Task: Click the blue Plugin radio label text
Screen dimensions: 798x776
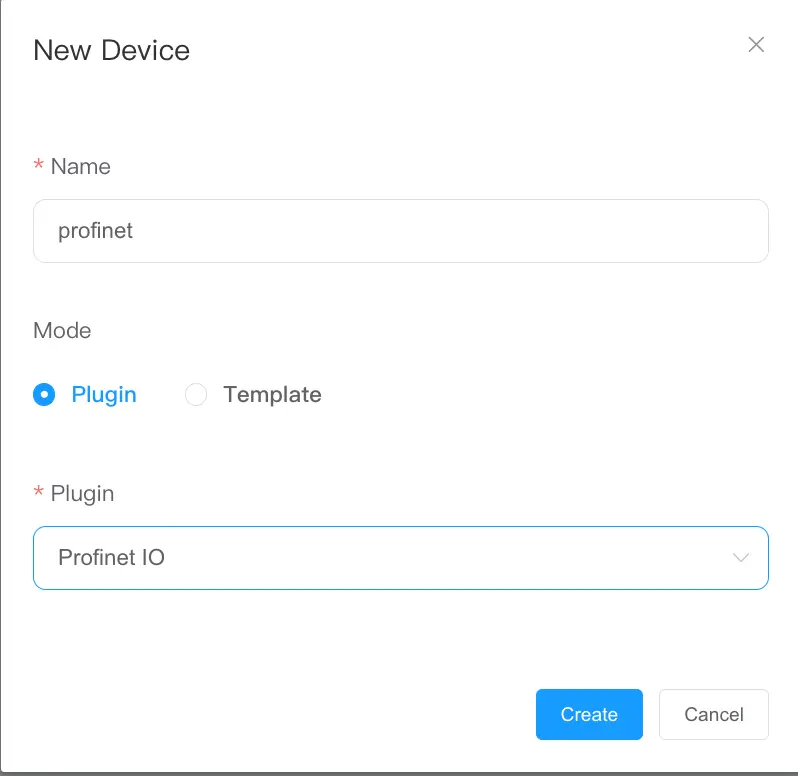Action: click(104, 395)
